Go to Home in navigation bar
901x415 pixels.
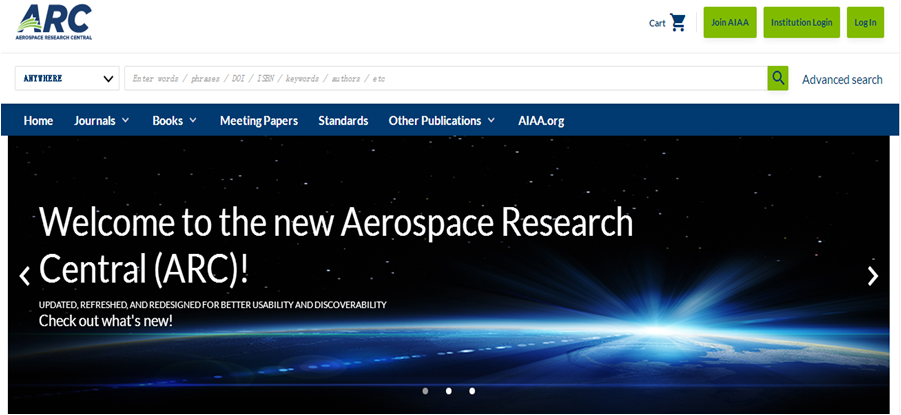(x=38, y=121)
